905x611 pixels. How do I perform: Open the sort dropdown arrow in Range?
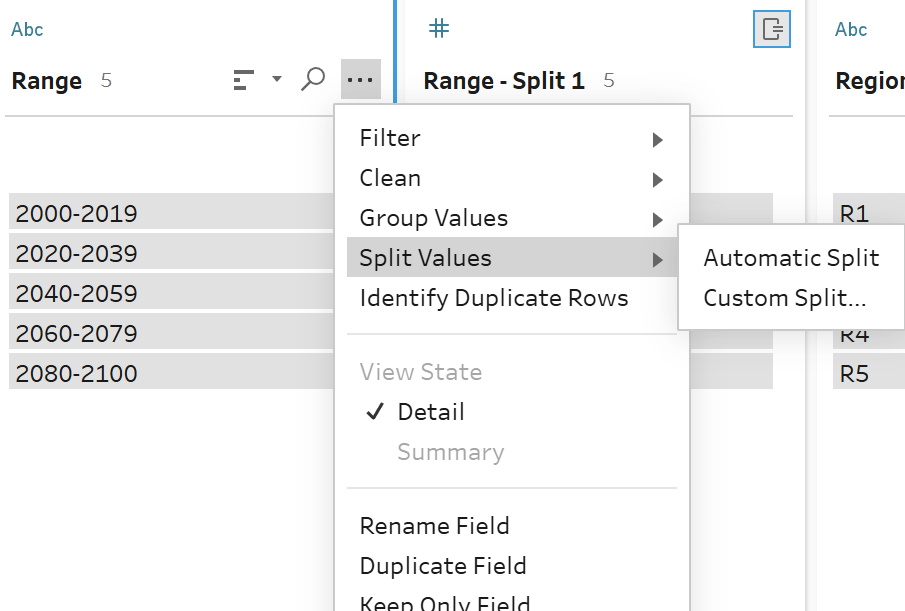[277, 80]
